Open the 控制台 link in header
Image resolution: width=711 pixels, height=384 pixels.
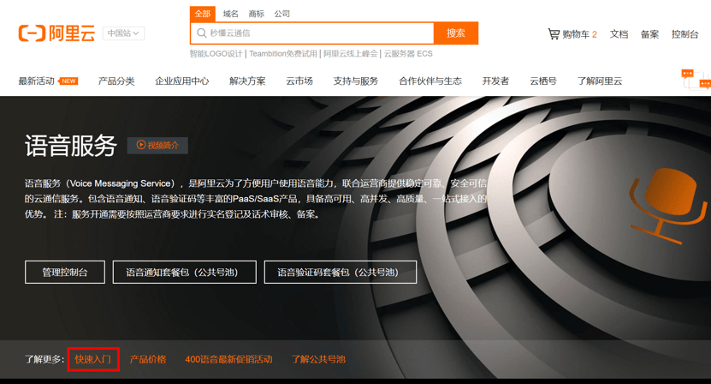coord(685,34)
